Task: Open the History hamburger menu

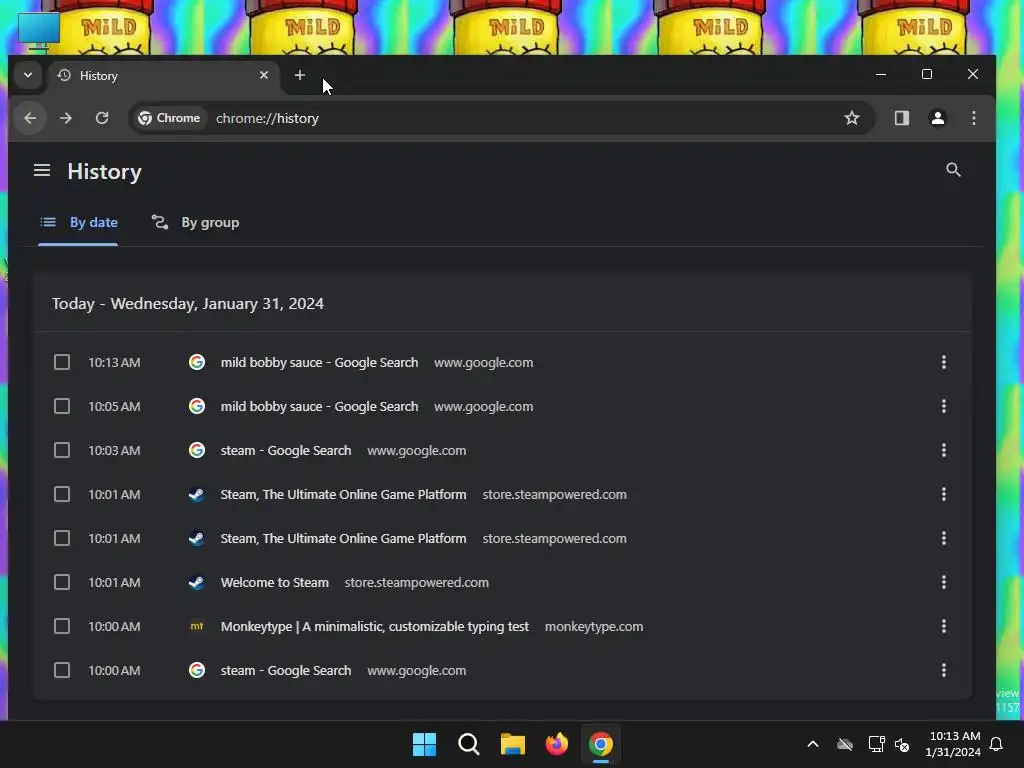Action: coord(42,170)
